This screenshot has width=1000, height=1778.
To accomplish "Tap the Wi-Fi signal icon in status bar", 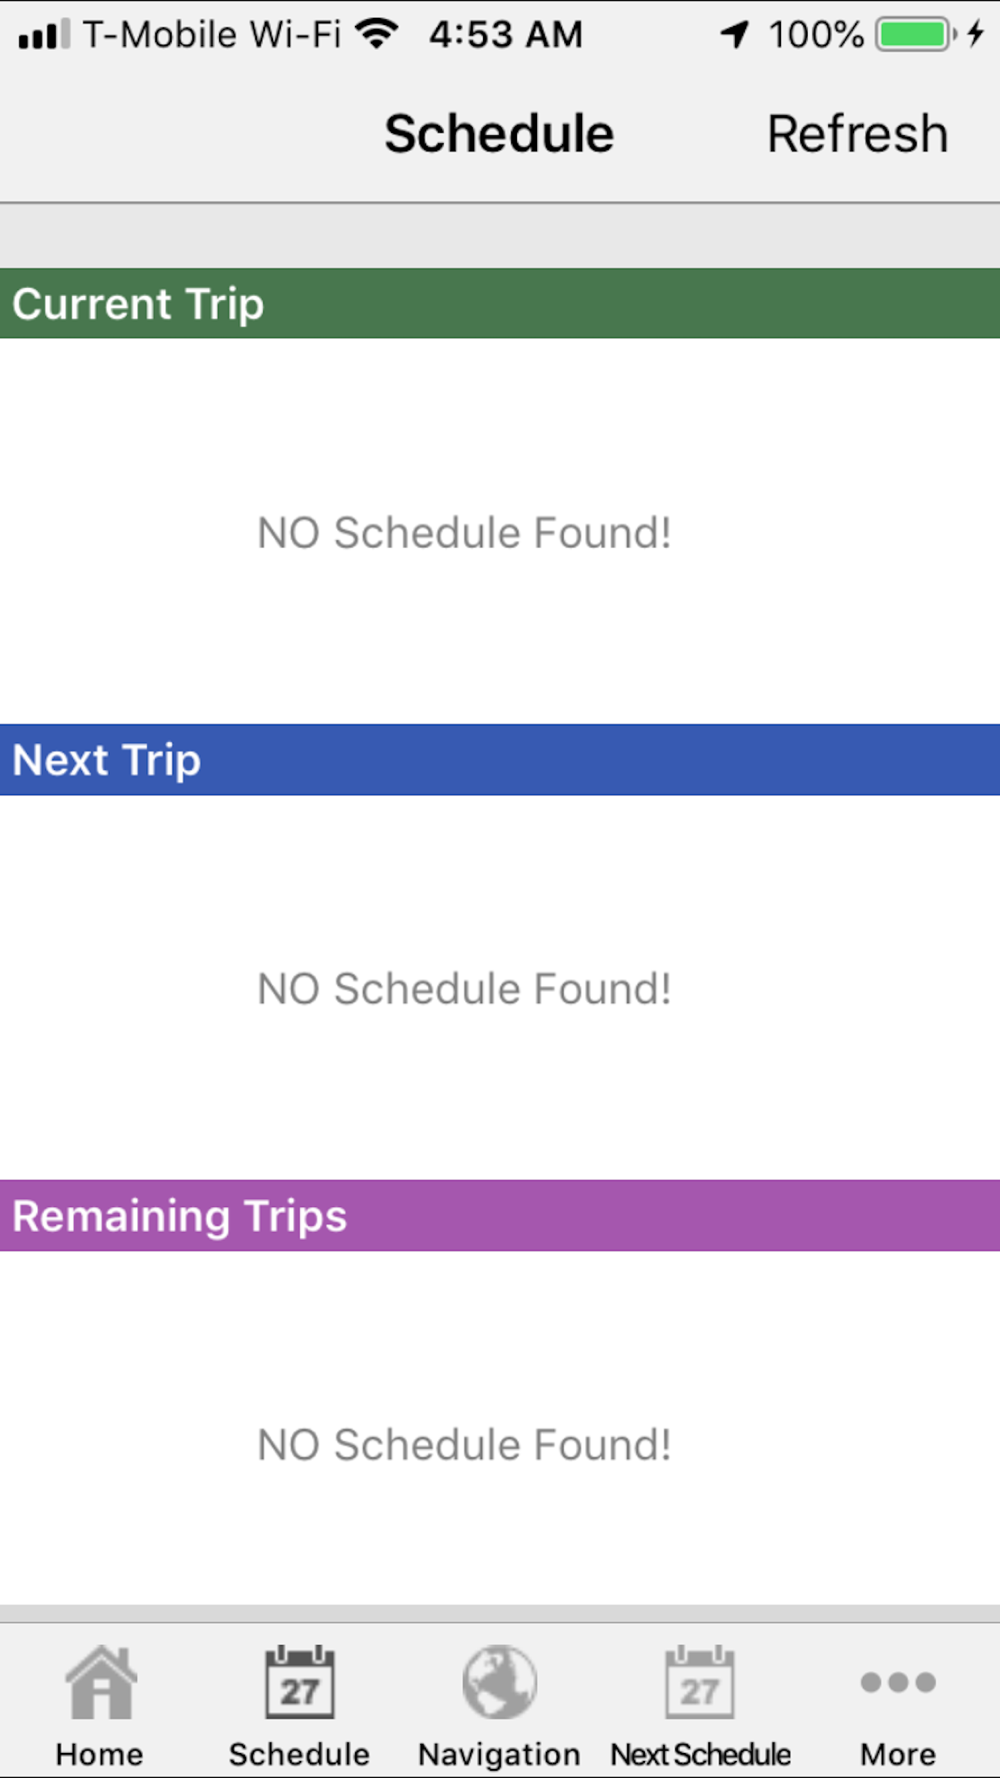I will (377, 34).
